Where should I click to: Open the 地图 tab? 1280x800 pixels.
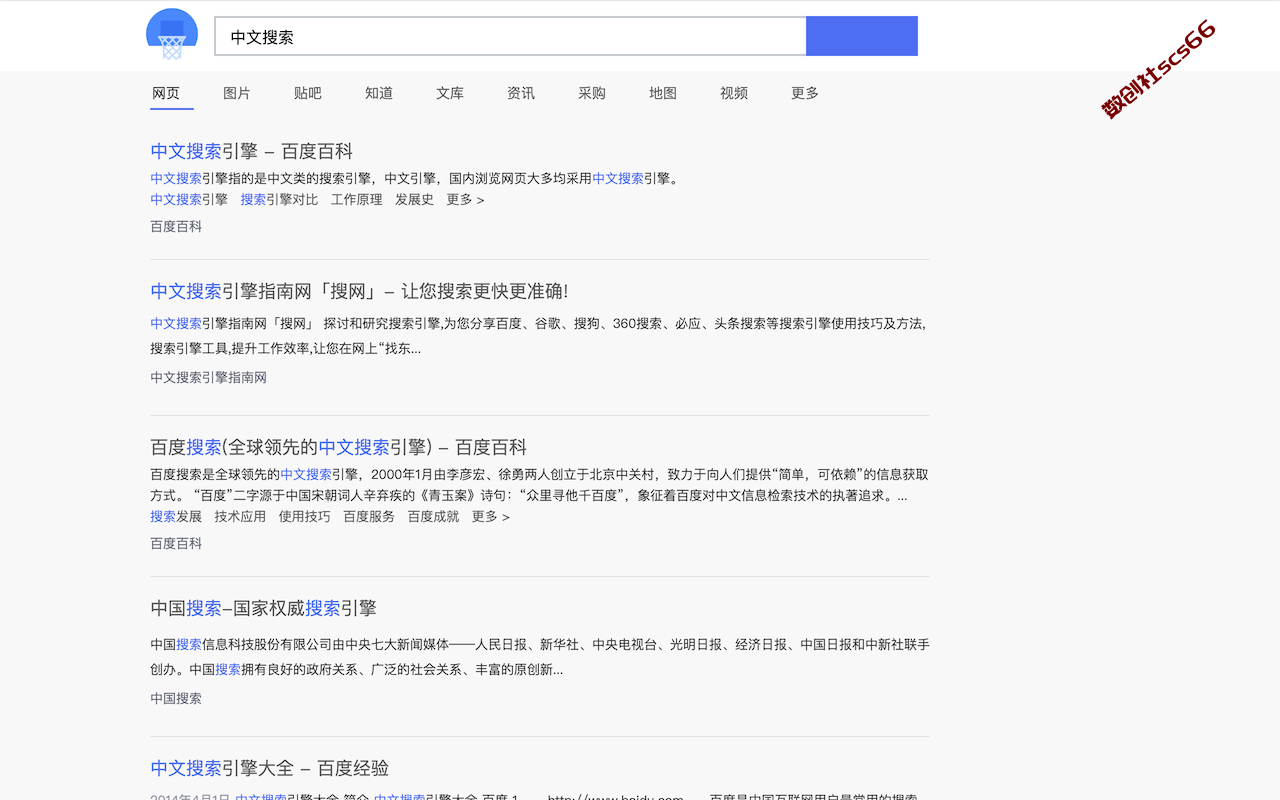(663, 93)
